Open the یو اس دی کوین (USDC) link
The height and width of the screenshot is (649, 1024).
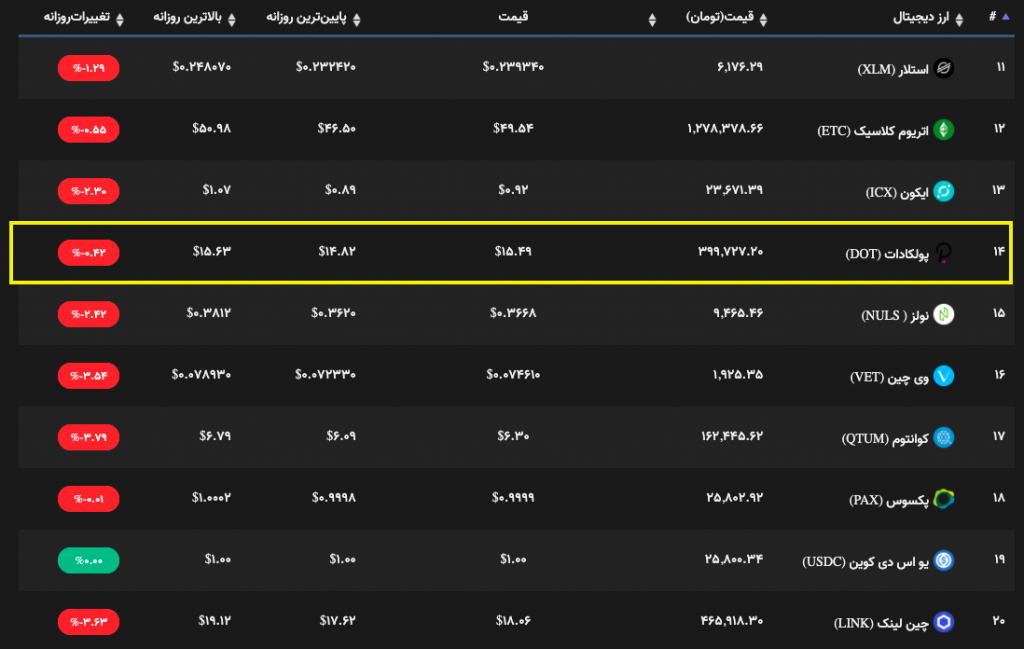click(x=865, y=562)
